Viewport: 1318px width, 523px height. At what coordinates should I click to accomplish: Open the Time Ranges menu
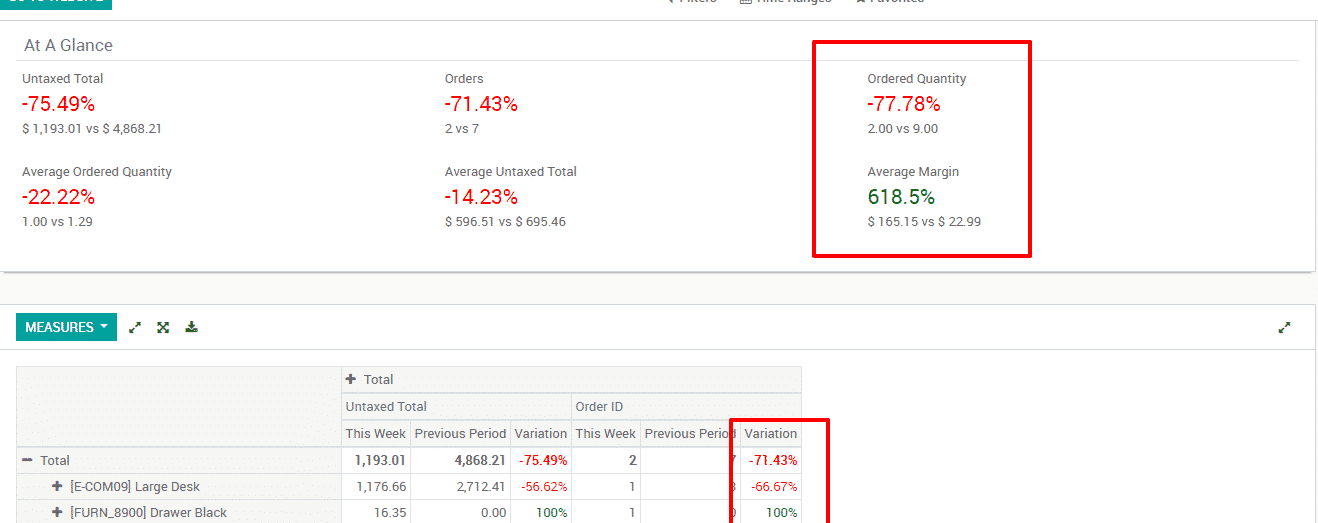[x=785, y=2]
